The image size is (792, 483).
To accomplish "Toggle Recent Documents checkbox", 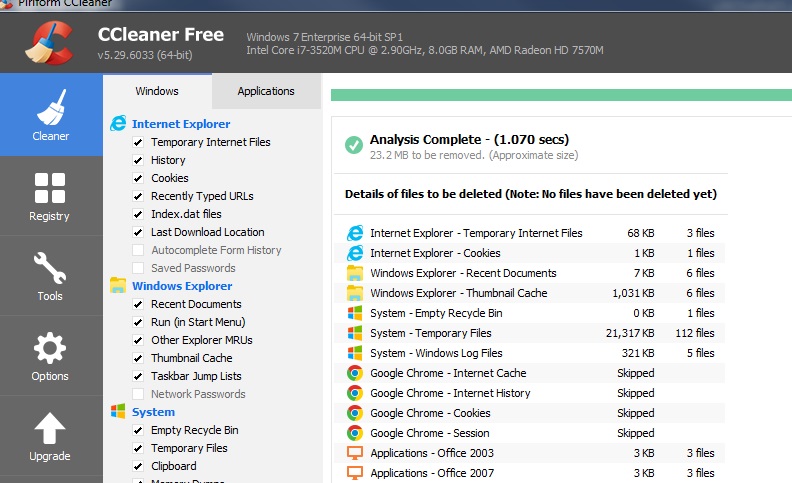I will (x=138, y=304).
